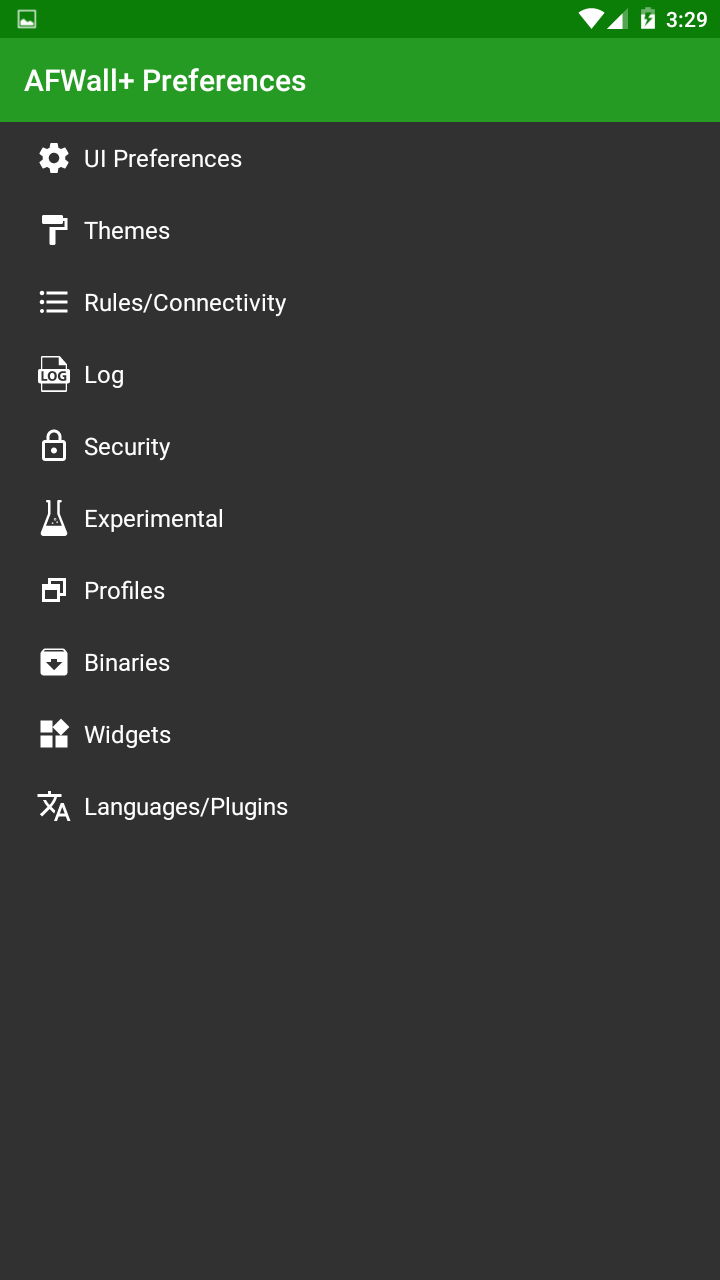Open the Binaries preferences
Viewport: 720px width, 1280px height.
[127, 663]
